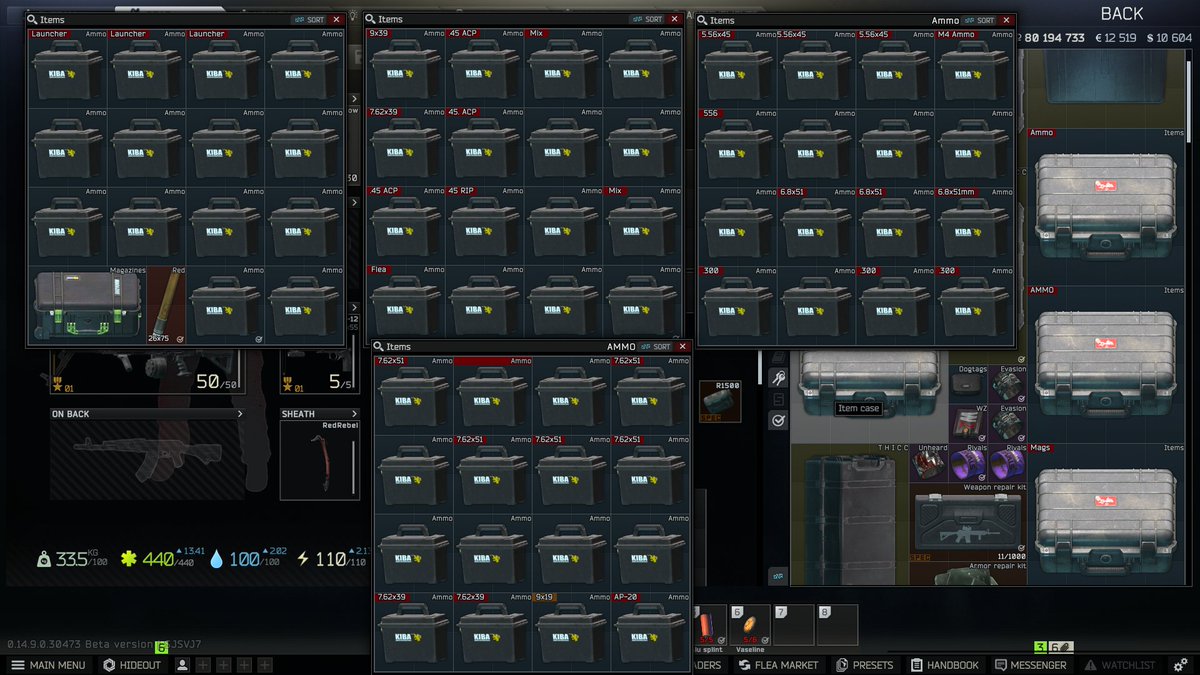Toggle the checkmark filter tab beside the stash

778,421
